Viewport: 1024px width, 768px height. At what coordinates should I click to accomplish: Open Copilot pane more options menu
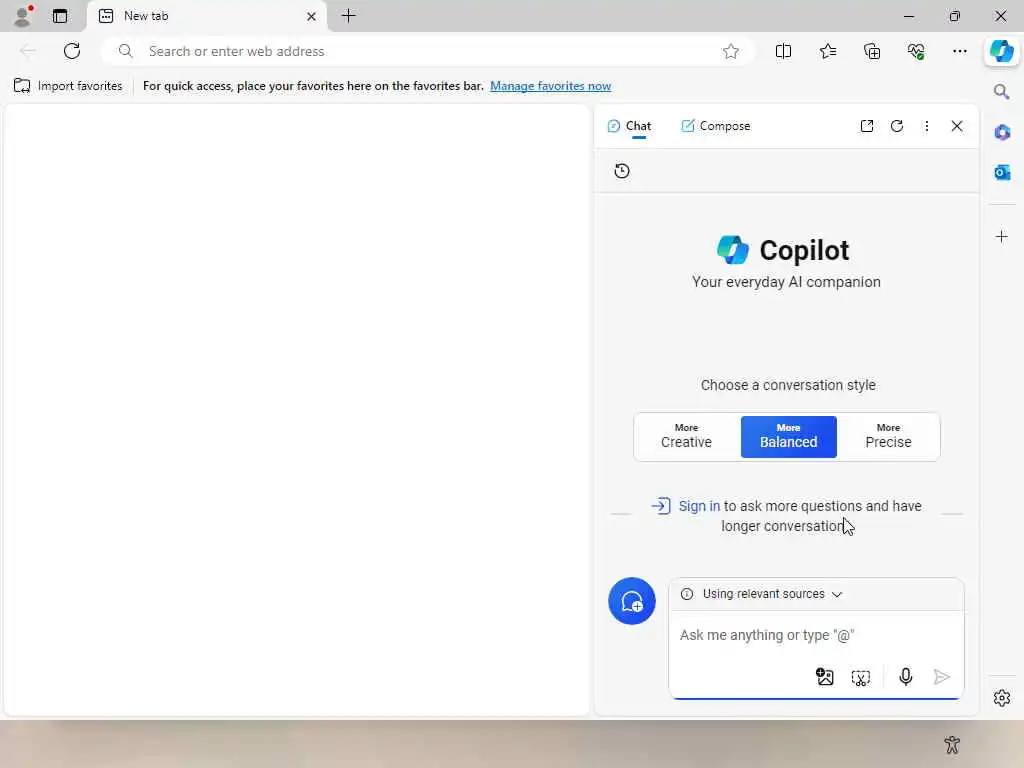[x=927, y=126]
